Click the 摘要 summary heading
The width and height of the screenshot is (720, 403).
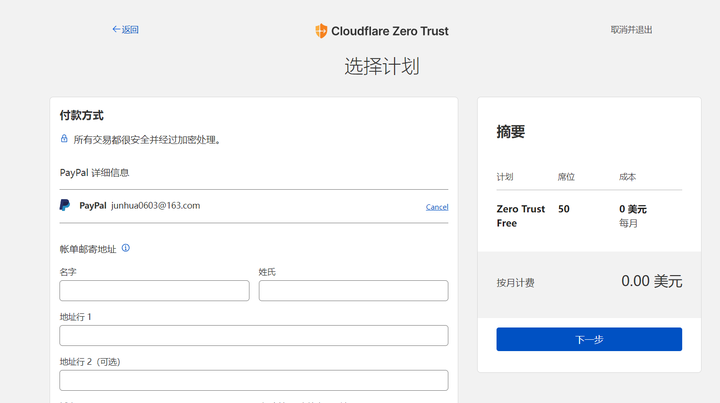point(511,132)
